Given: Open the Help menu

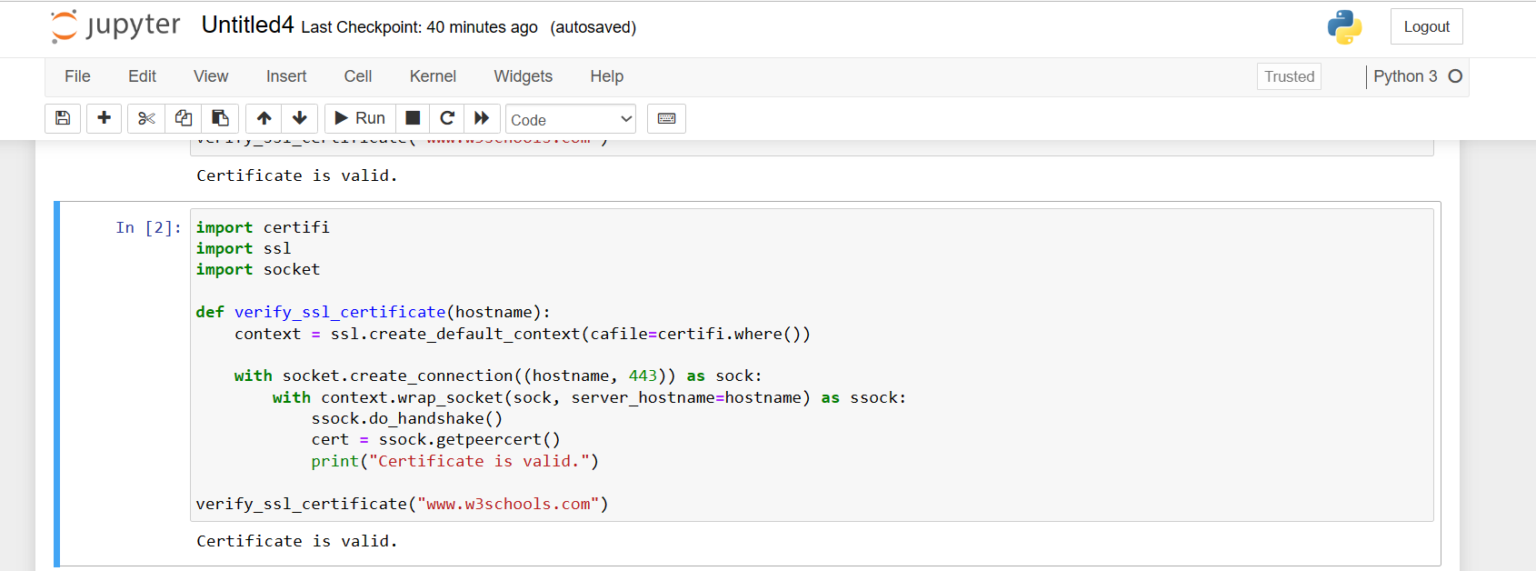Looking at the screenshot, I should (606, 76).
